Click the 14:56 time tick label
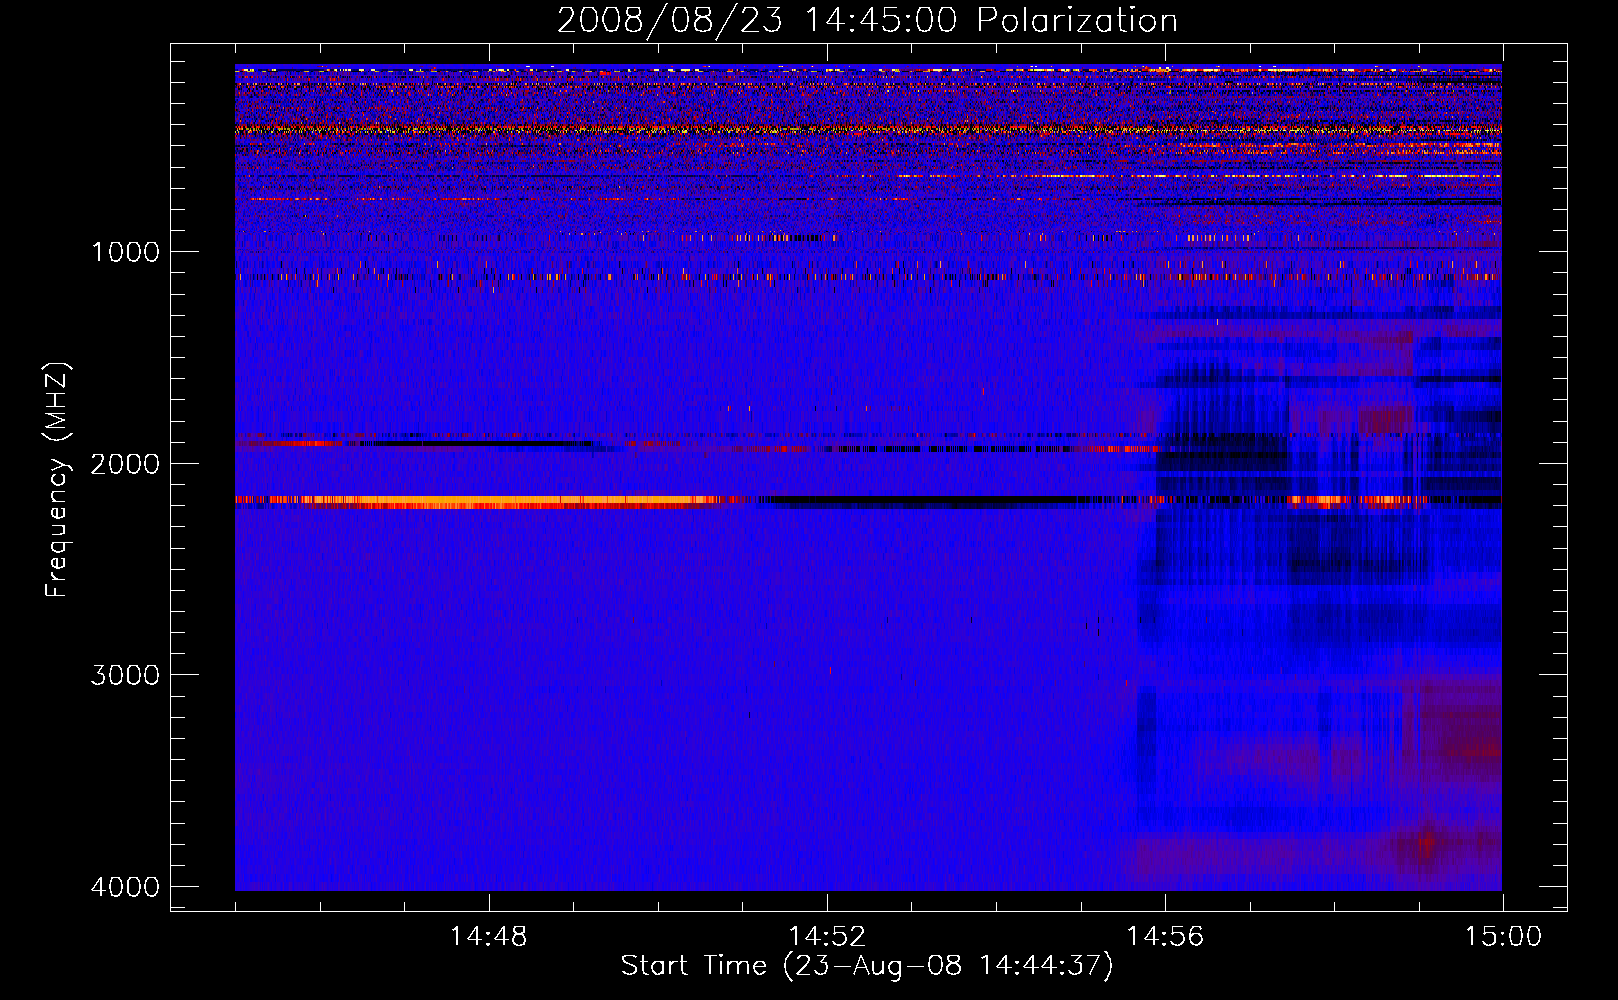The width and height of the screenshot is (1618, 1000). pos(1165,937)
